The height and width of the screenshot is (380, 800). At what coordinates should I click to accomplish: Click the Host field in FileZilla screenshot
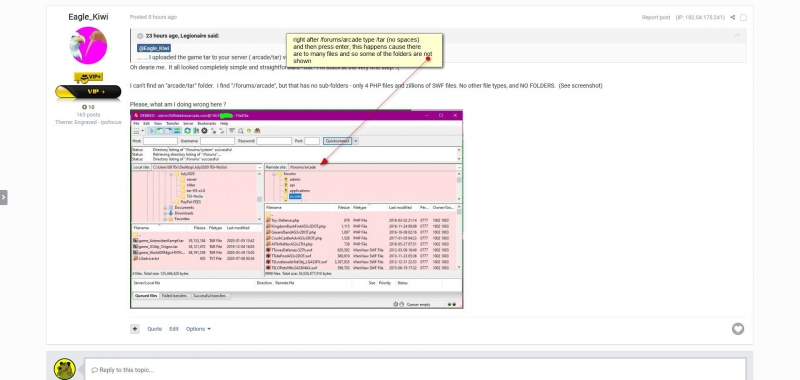pyautogui.click(x=160, y=141)
